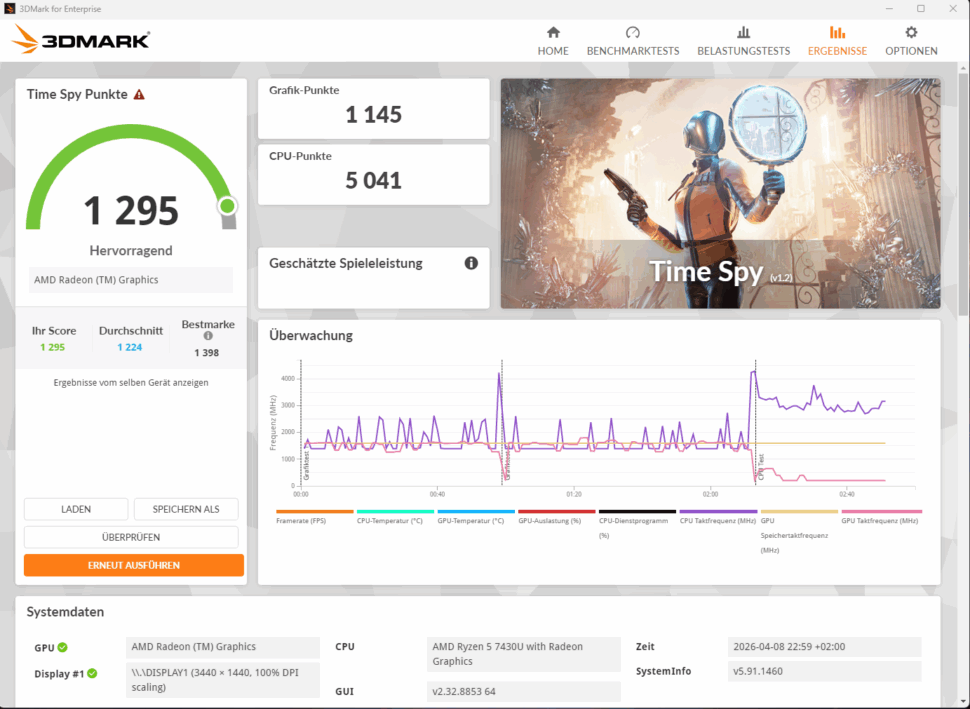970x709 pixels.
Task: Minimize the 3DMark window
Action: [x=889, y=9]
